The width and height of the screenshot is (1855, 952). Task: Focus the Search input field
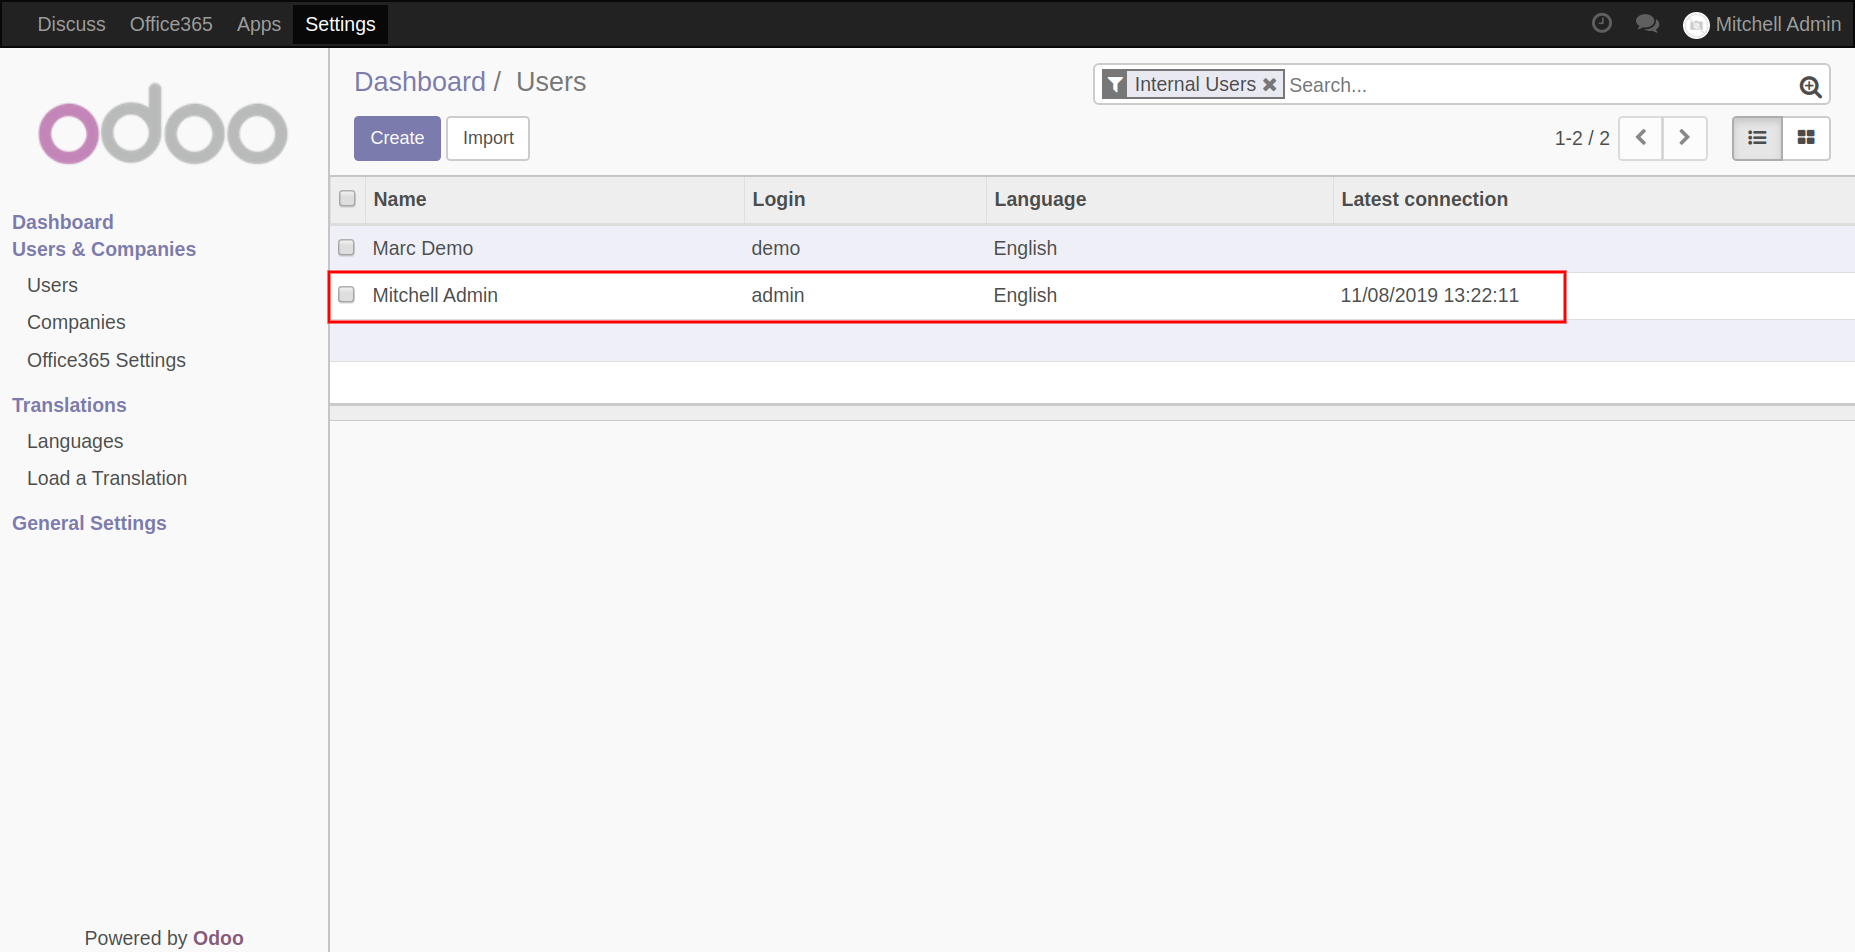[1538, 85]
